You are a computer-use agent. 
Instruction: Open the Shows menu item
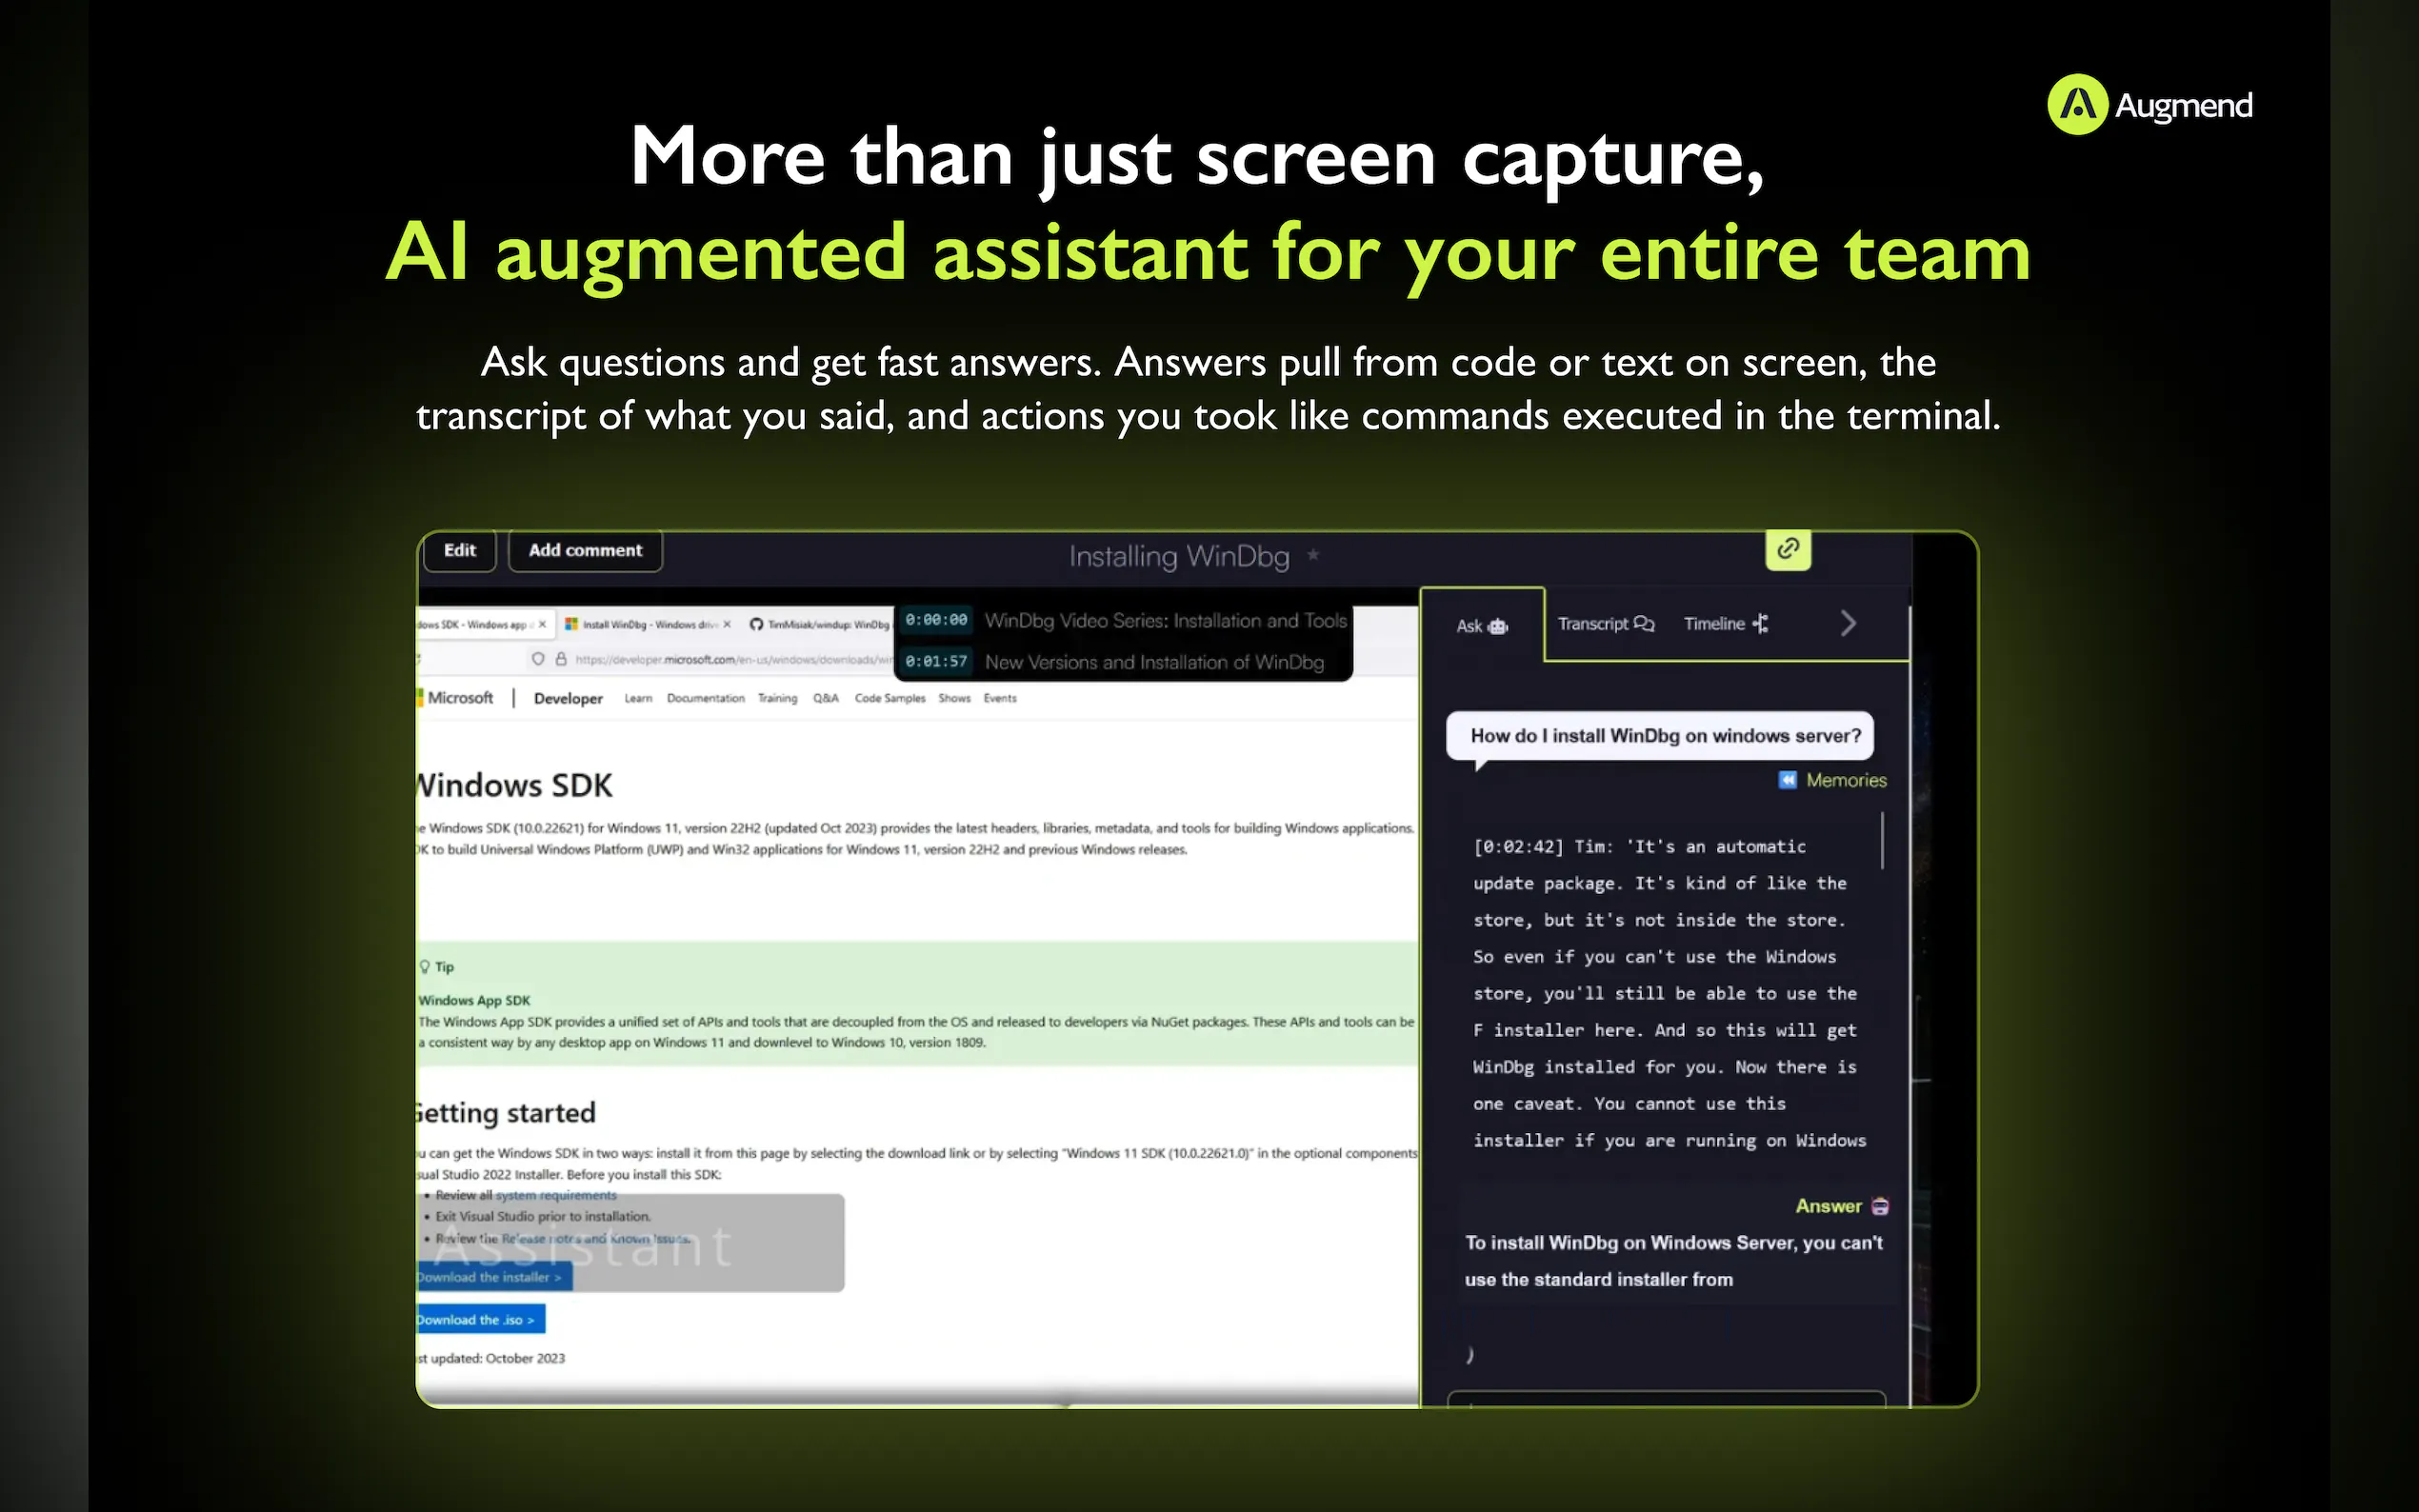coord(954,698)
